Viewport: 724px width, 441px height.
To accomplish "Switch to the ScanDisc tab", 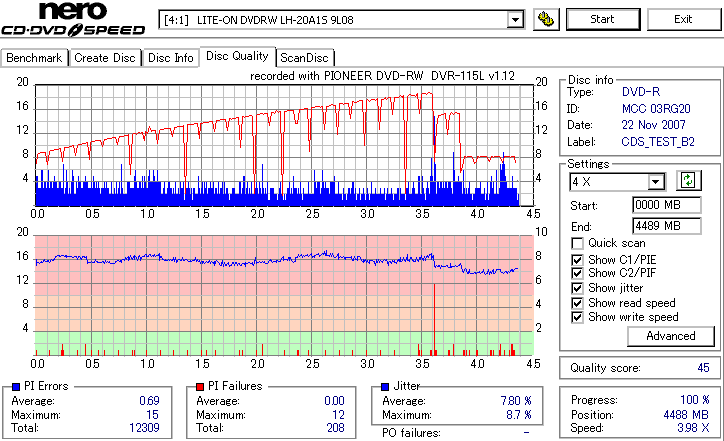I will [305, 58].
